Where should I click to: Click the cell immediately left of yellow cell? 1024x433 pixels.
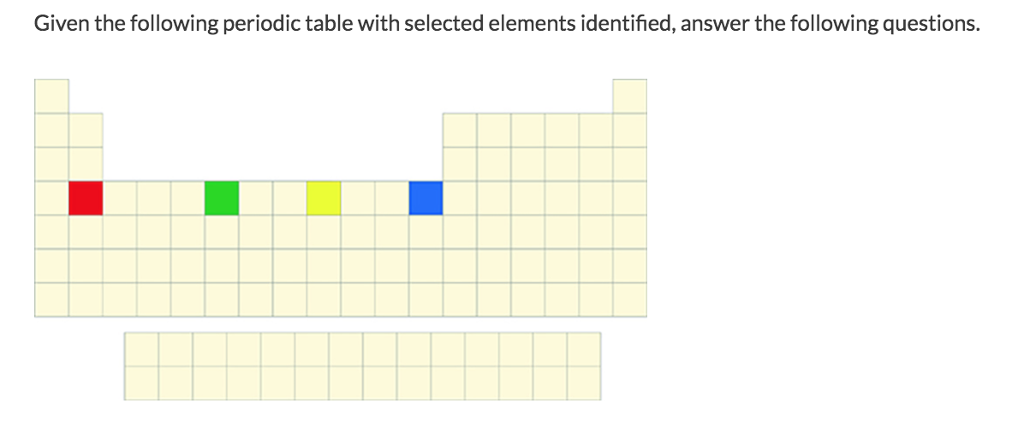click(x=290, y=198)
